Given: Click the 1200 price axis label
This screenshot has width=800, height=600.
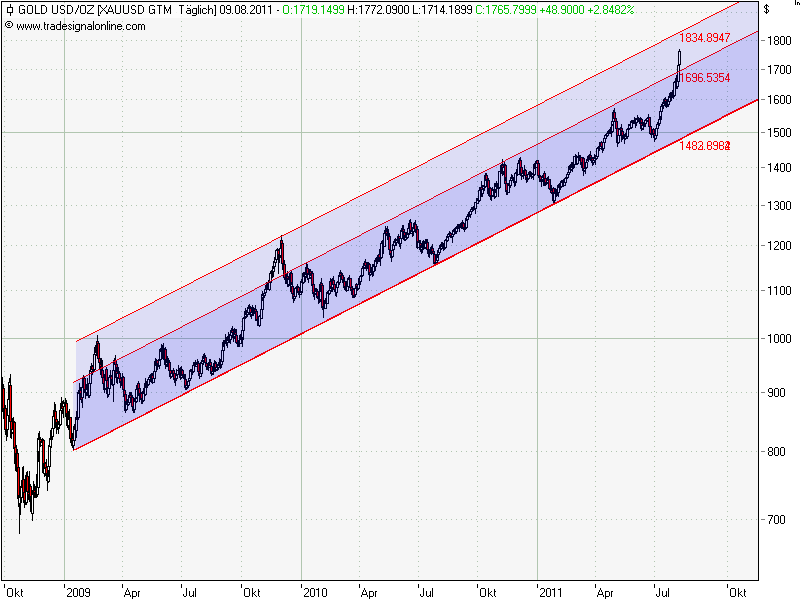Looking at the screenshot, I should click(x=779, y=246).
